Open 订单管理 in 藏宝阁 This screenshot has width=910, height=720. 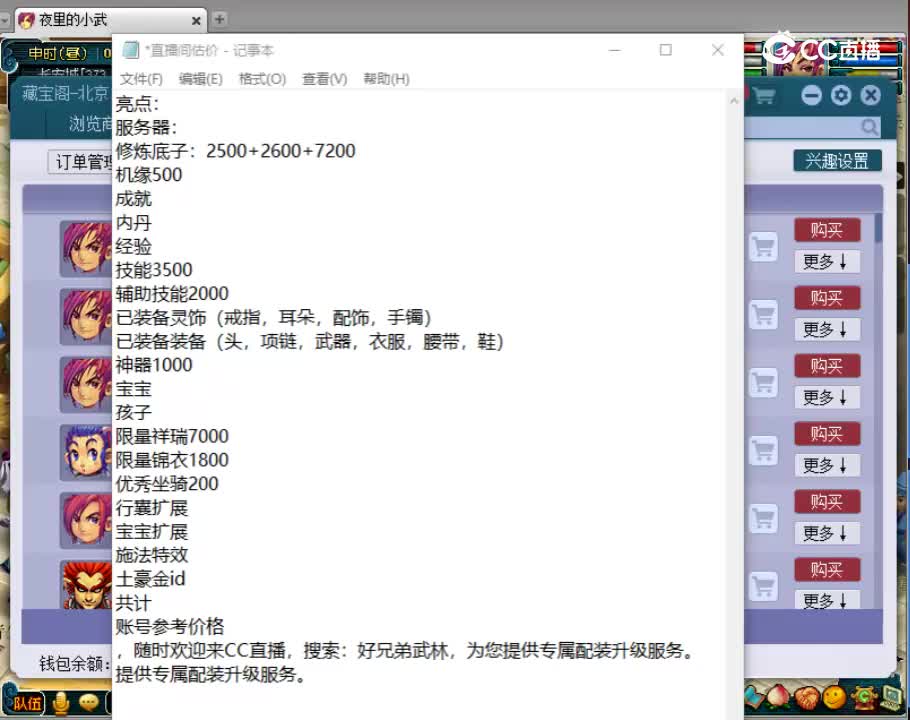(81, 162)
